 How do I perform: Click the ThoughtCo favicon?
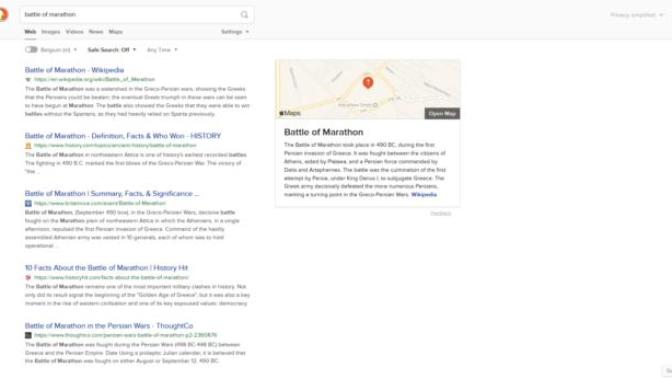pyautogui.click(x=28, y=336)
